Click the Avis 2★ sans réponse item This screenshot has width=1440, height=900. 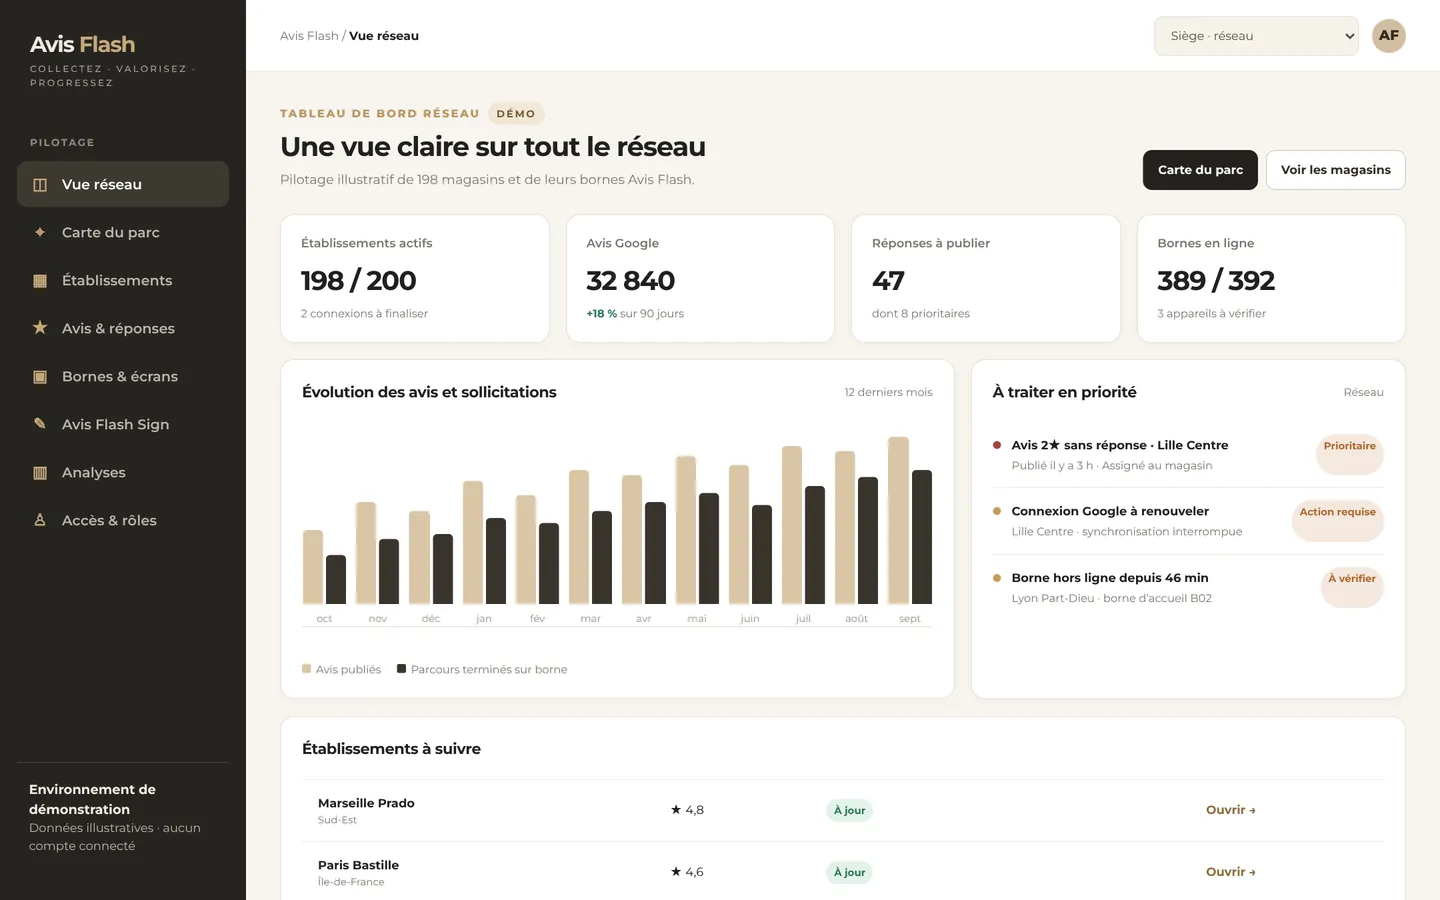tap(1187, 455)
